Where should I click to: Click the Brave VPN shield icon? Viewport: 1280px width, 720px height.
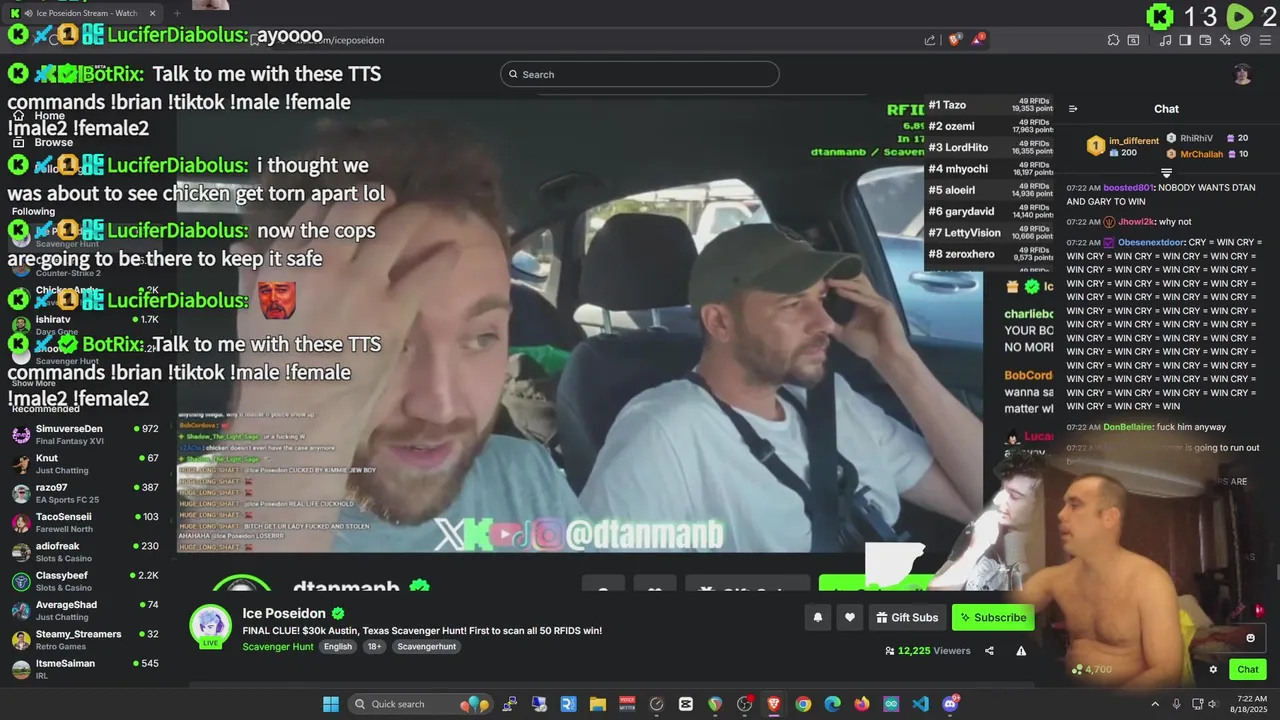pos(1245,40)
